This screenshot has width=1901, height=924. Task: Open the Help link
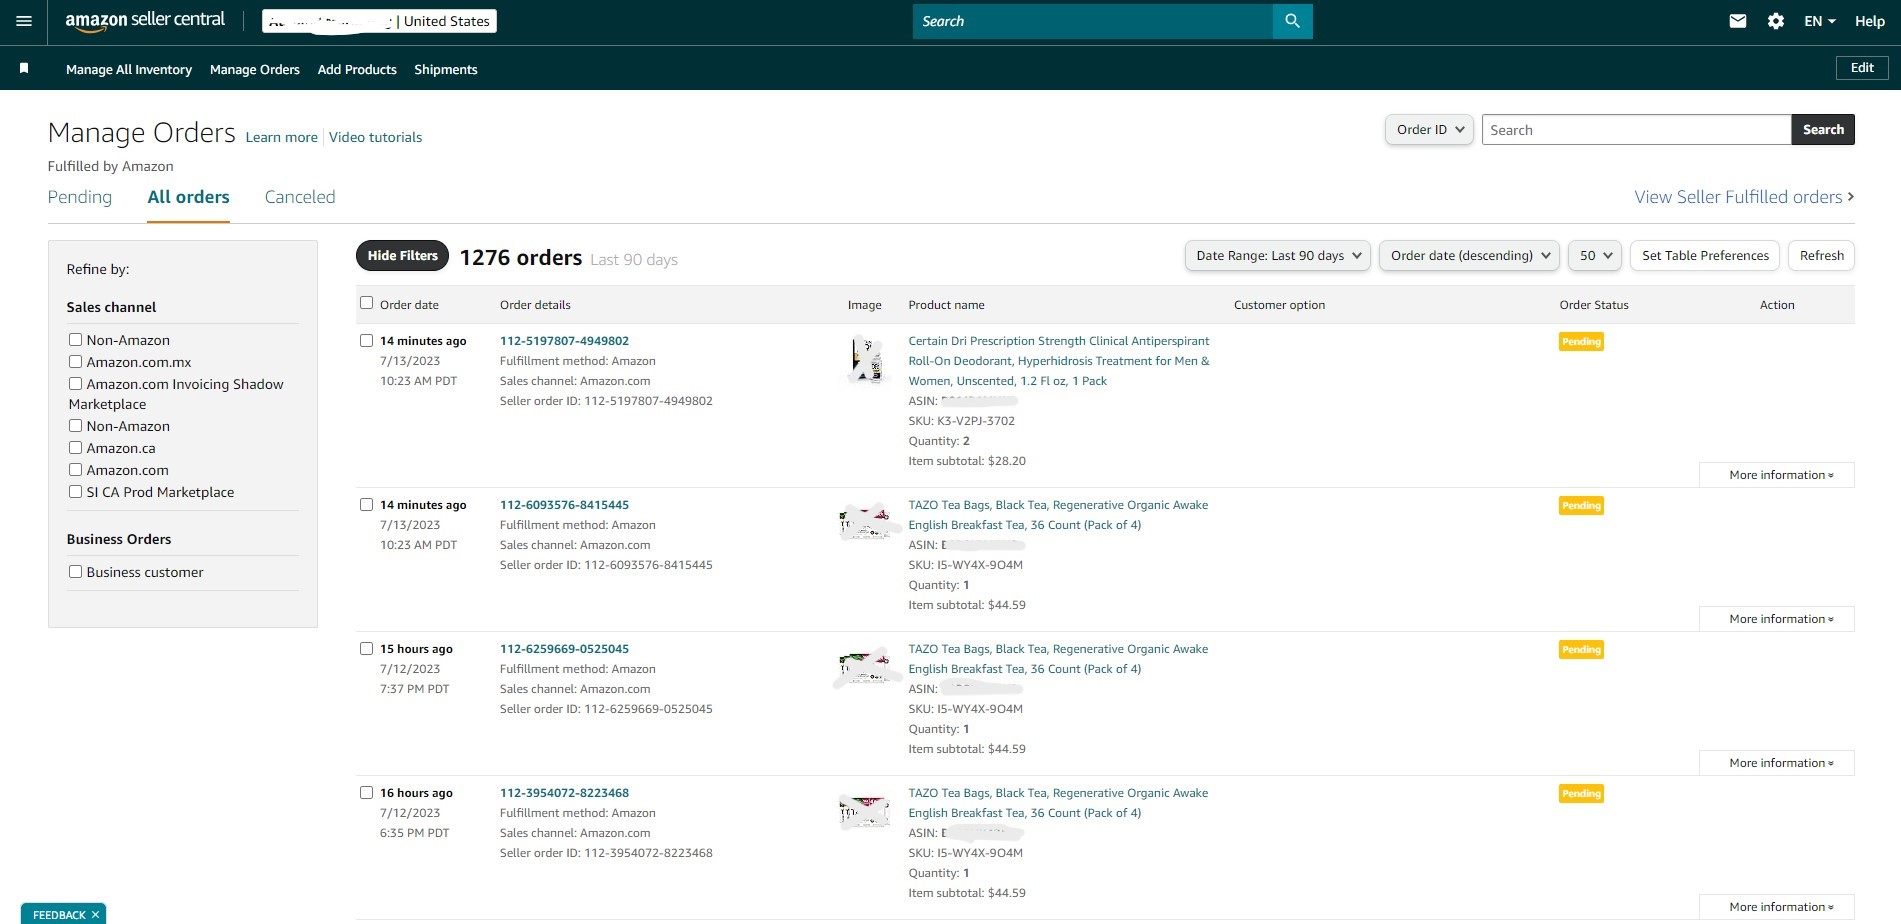tap(1869, 21)
